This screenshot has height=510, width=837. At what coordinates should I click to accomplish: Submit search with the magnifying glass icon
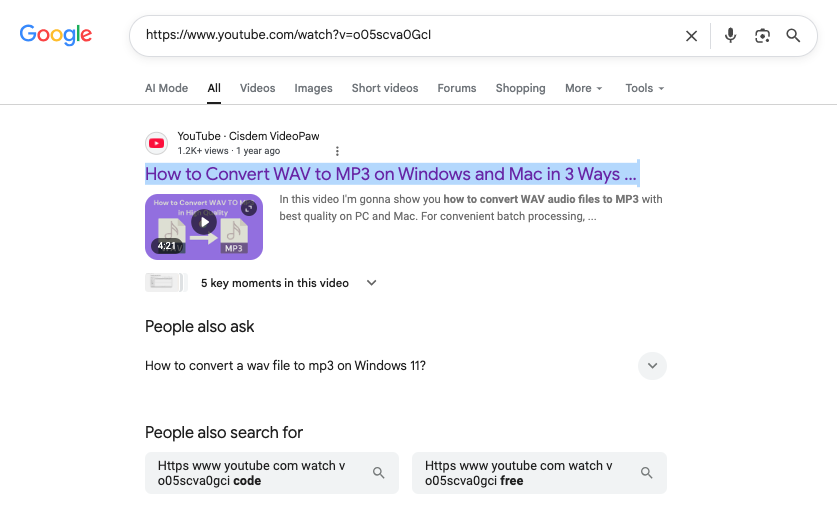[x=793, y=36]
